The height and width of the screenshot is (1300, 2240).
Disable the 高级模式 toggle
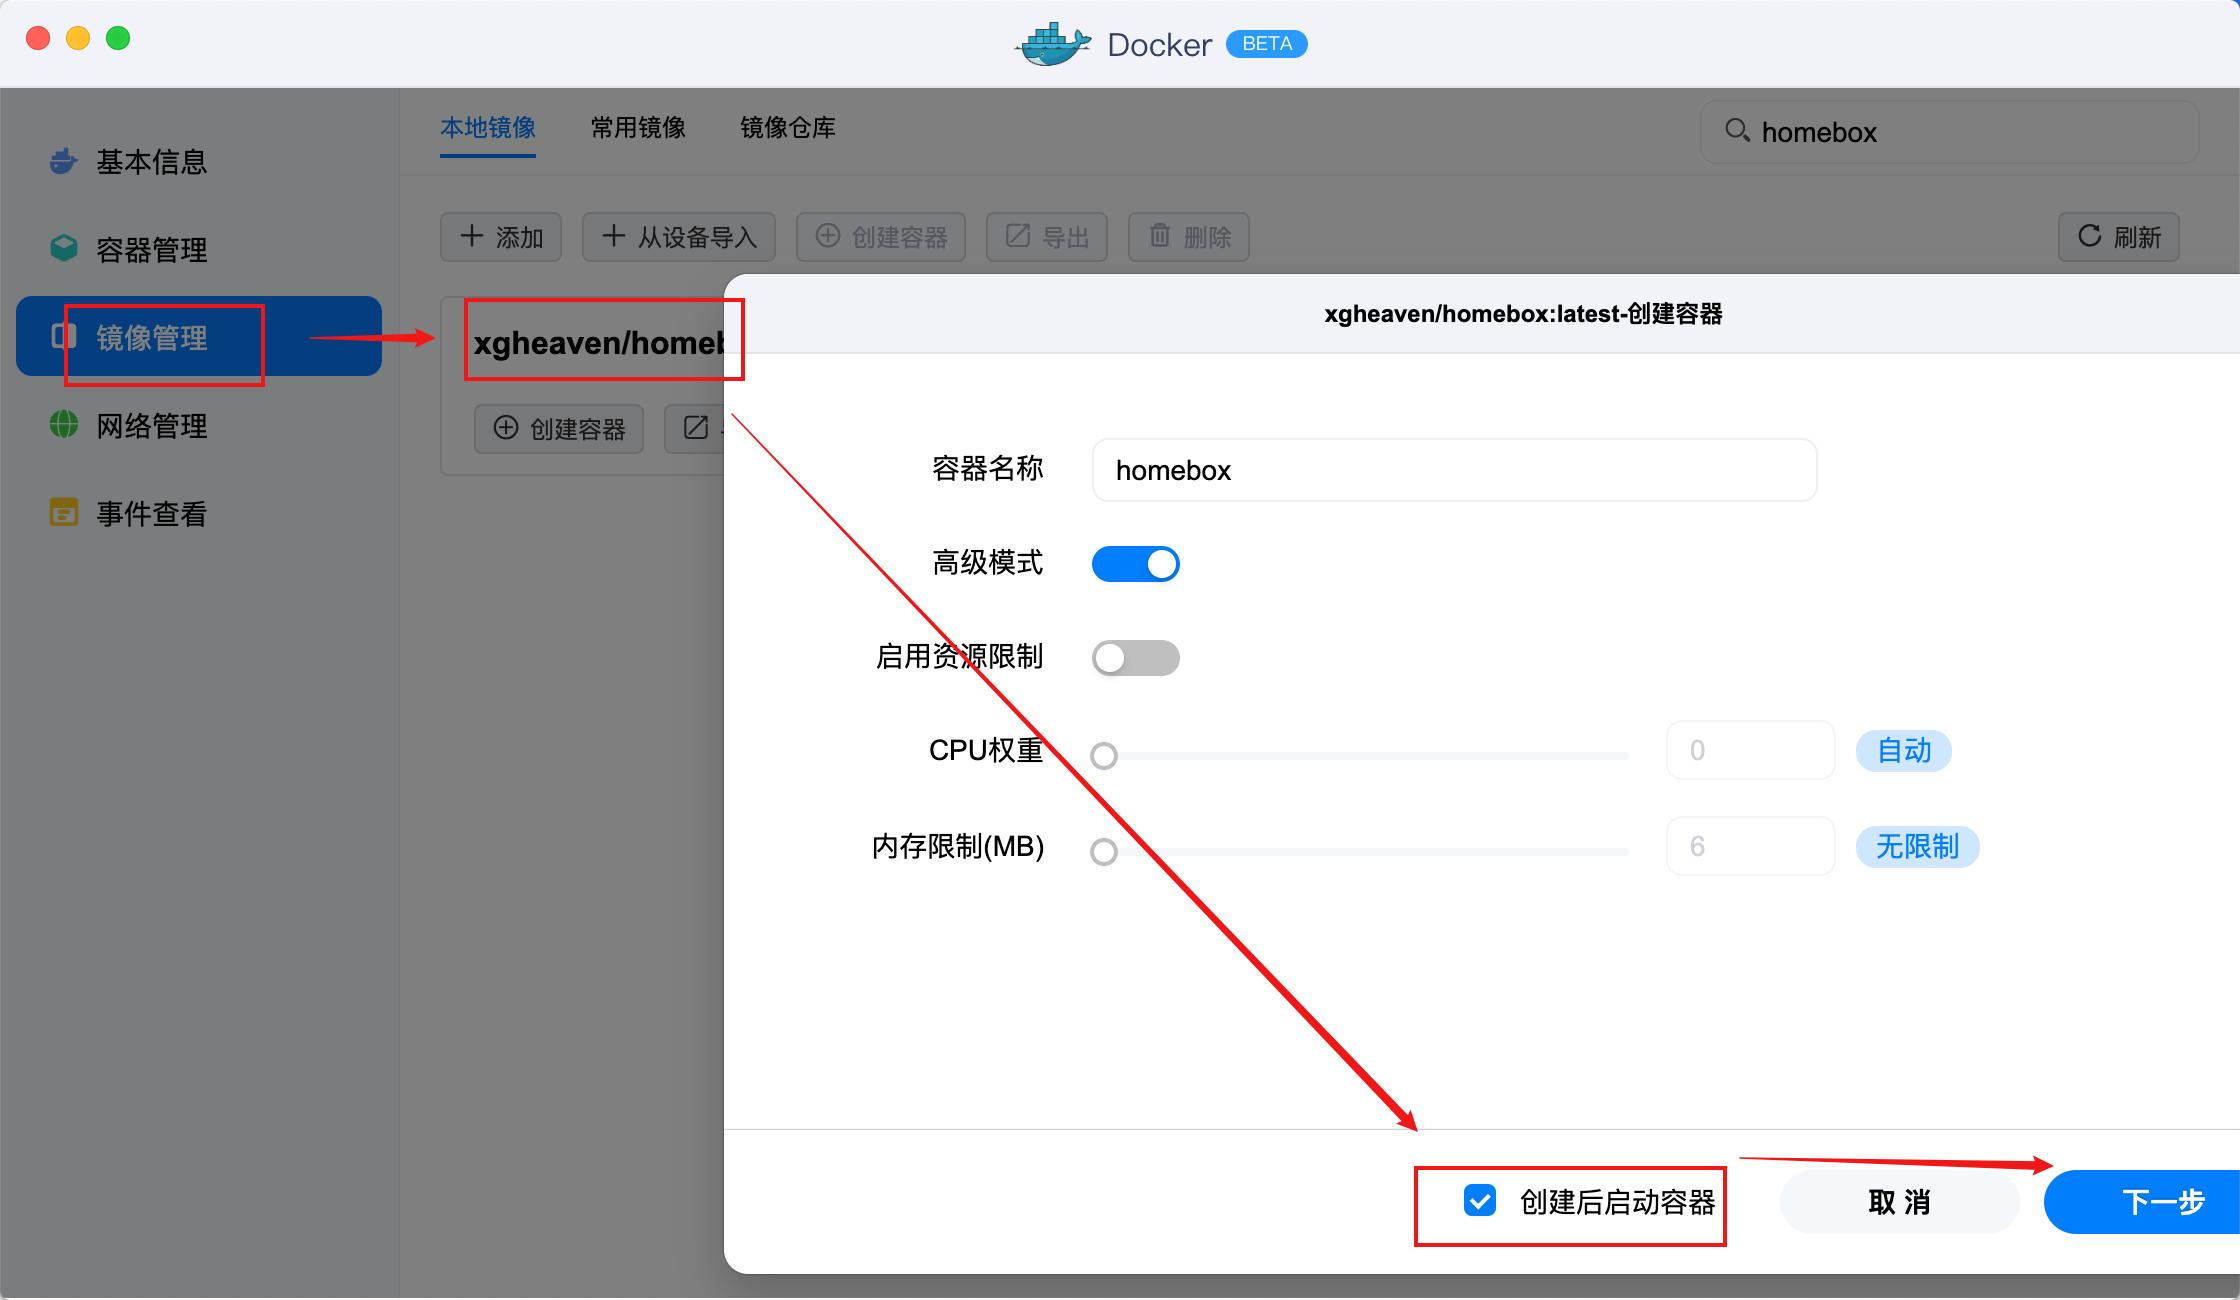click(1136, 563)
